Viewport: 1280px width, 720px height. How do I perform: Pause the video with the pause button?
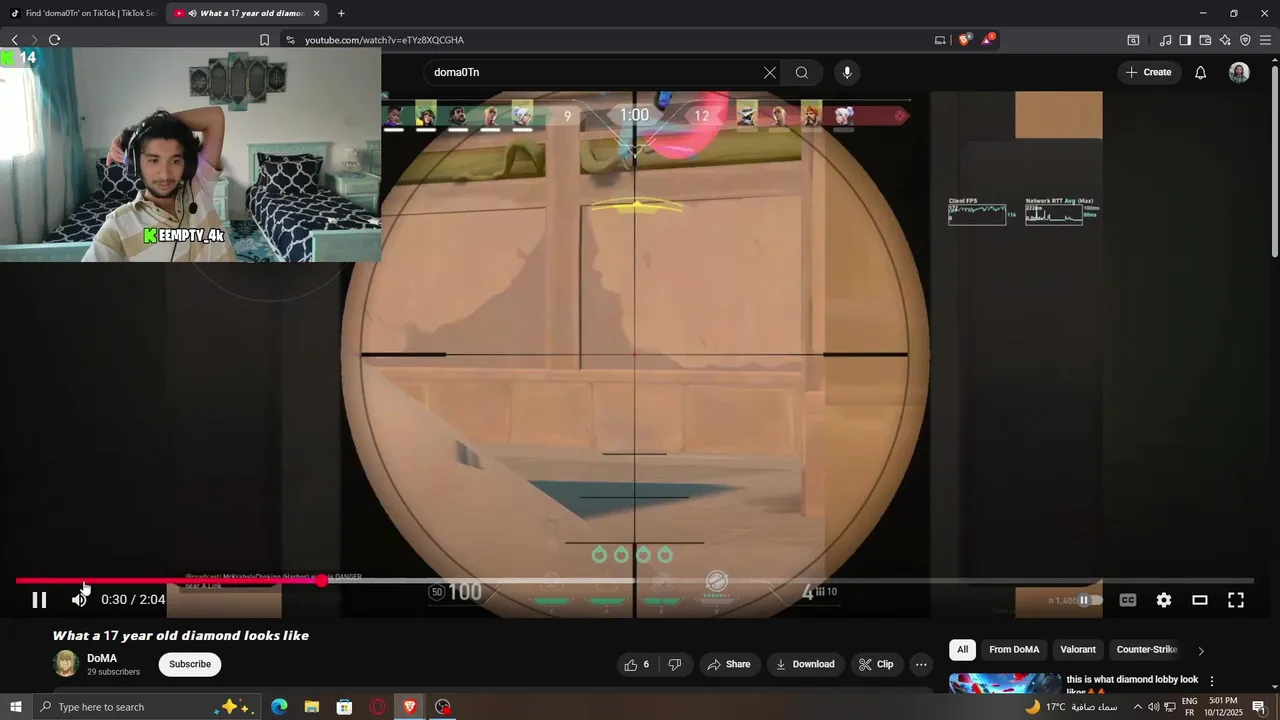click(x=39, y=600)
